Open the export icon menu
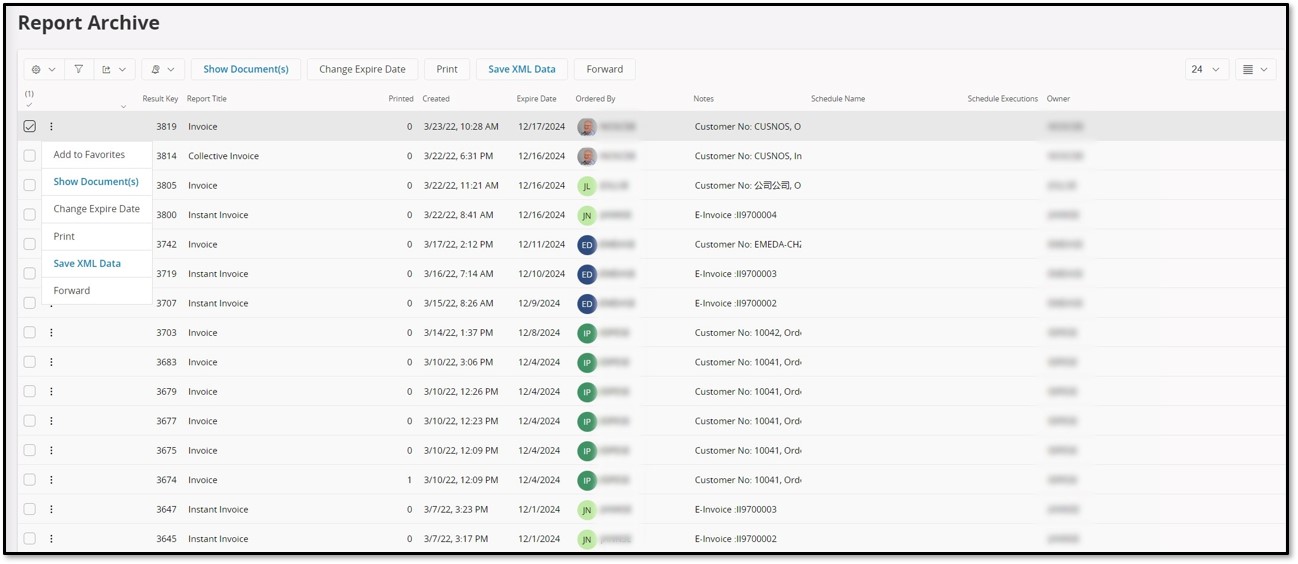Viewport: 1298px width, 564px height. [114, 69]
